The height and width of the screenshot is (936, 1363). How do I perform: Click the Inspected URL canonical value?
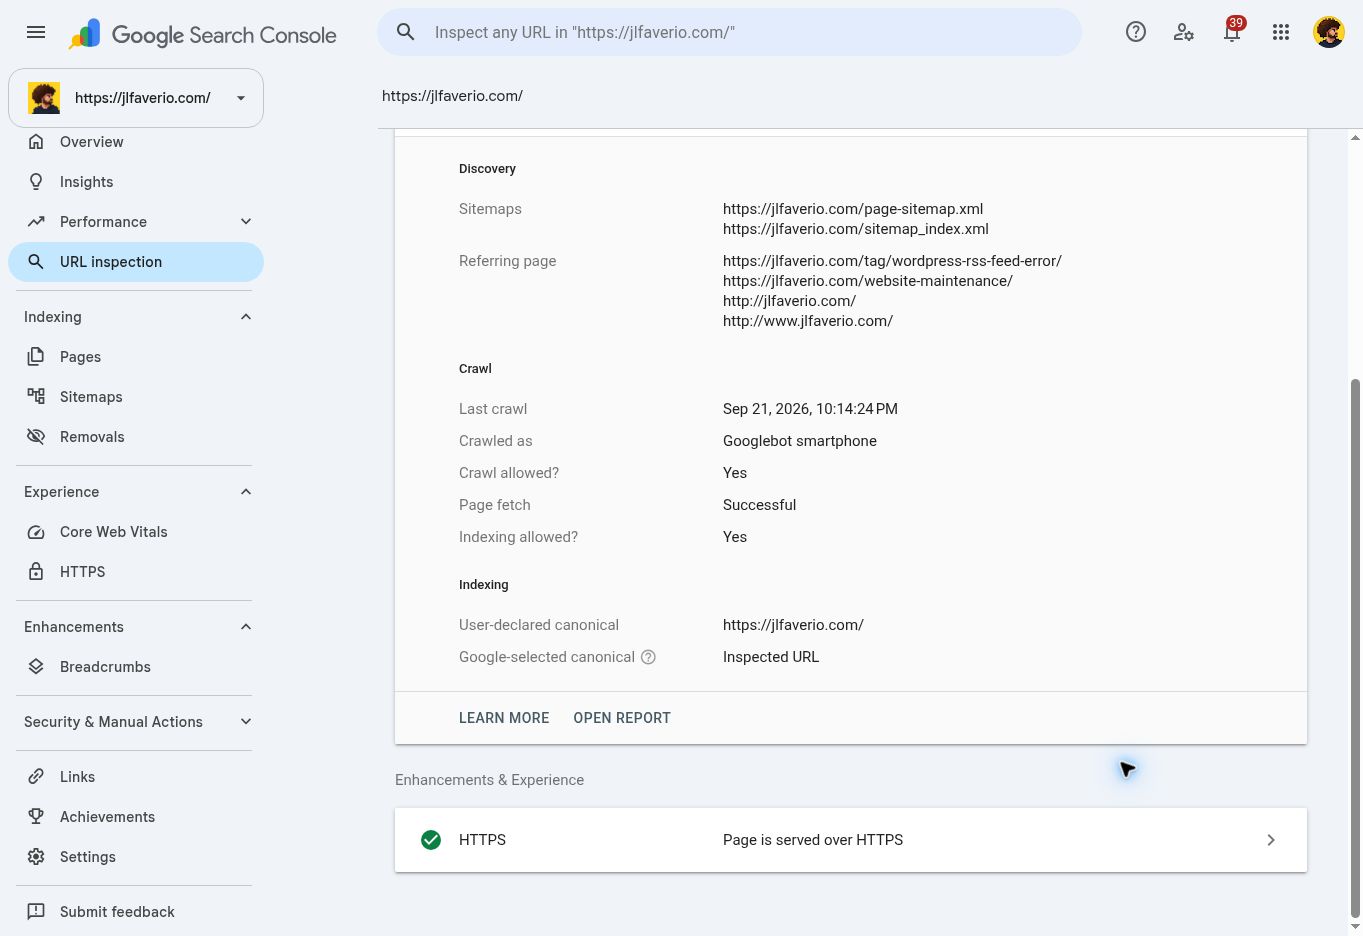tap(771, 657)
